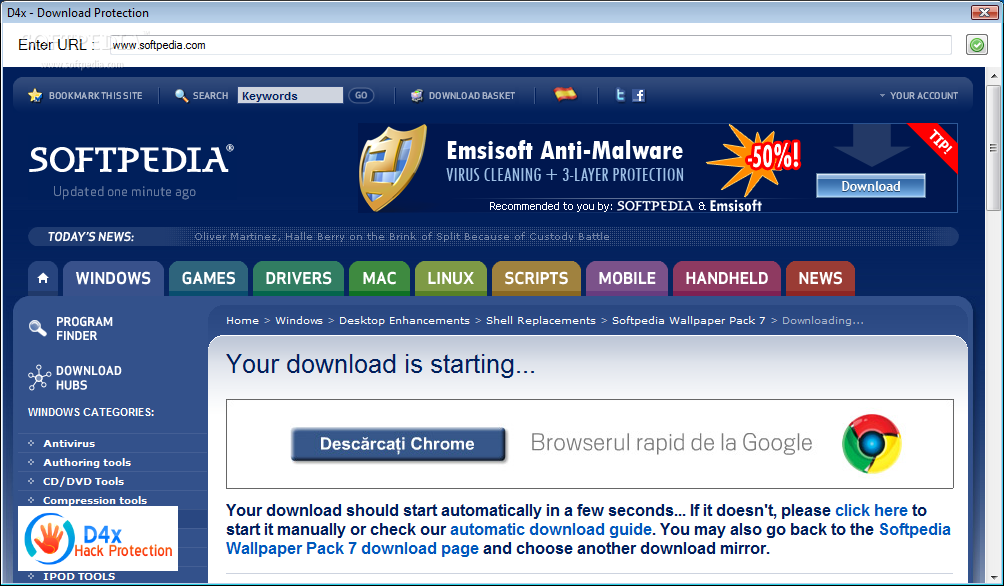The image size is (1004, 586).
Task: Click the Program Finder magnifier icon
Action: tap(38, 329)
